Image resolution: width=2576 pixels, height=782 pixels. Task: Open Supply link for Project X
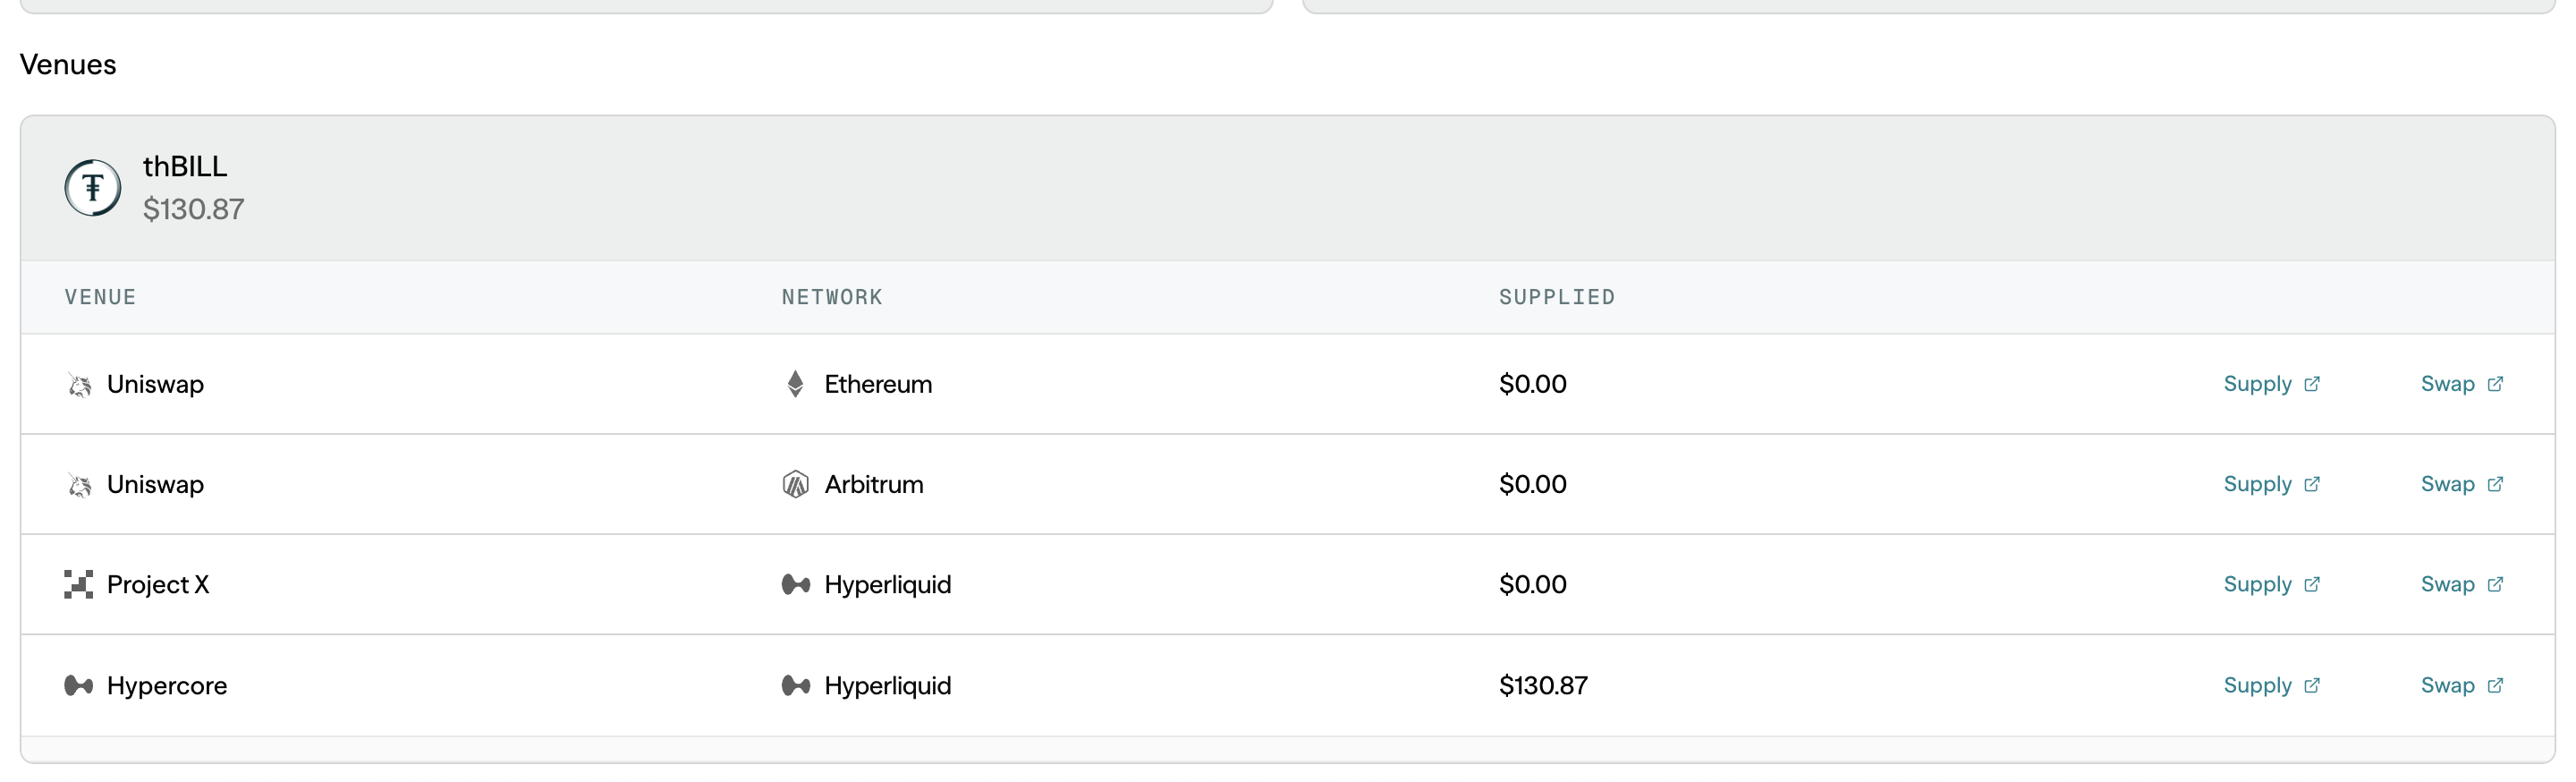pyautogui.click(x=2270, y=584)
